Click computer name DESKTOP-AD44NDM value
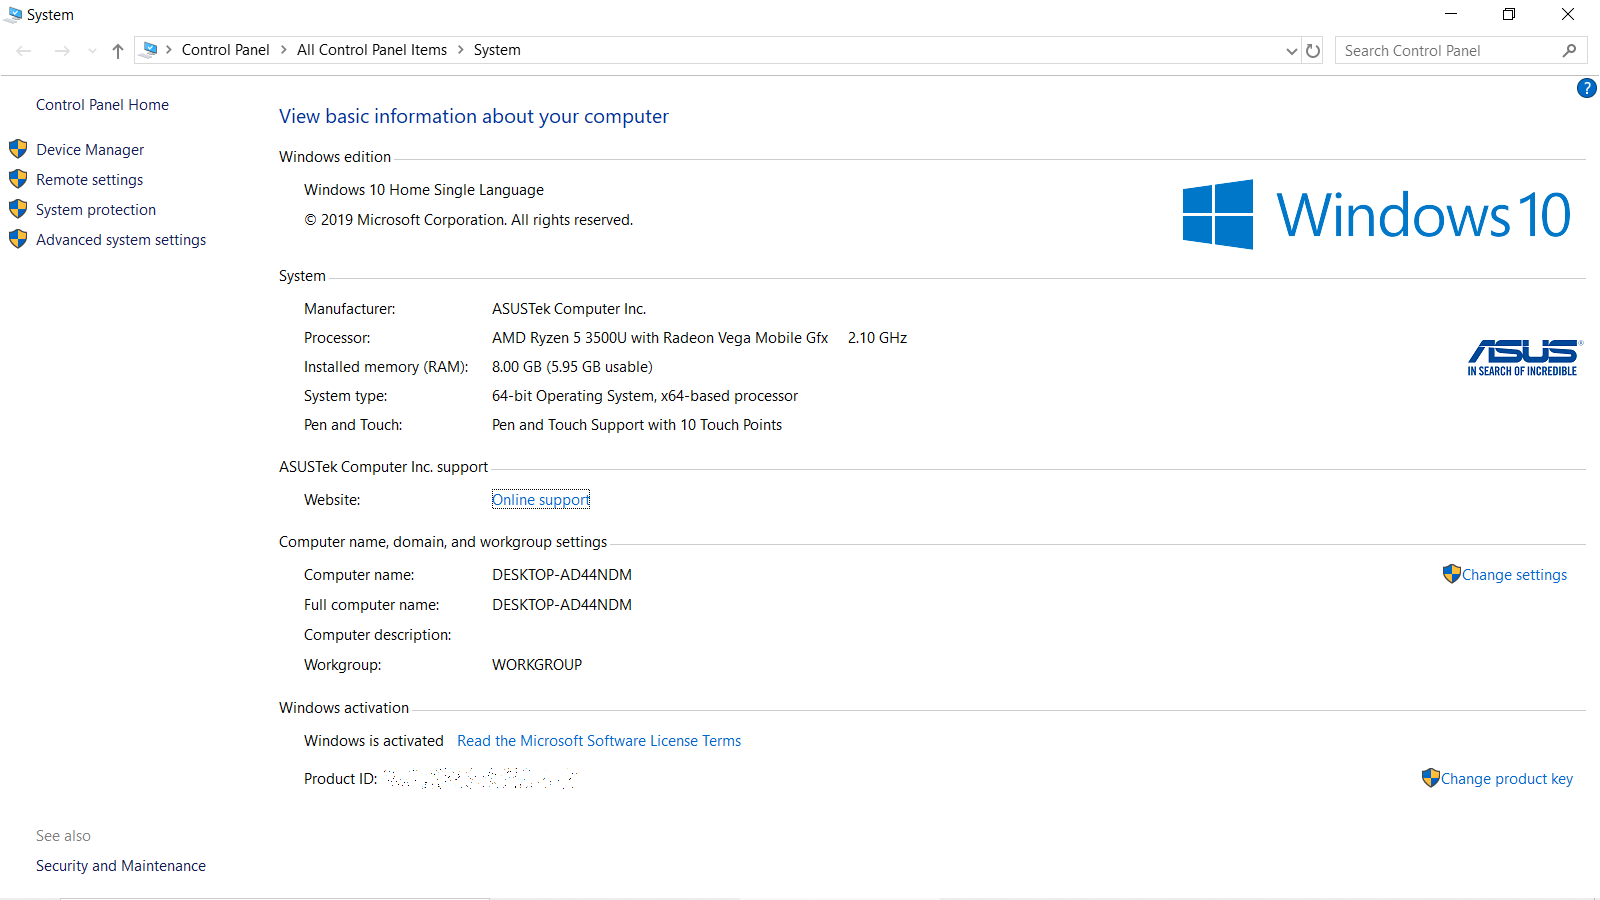 tap(562, 575)
